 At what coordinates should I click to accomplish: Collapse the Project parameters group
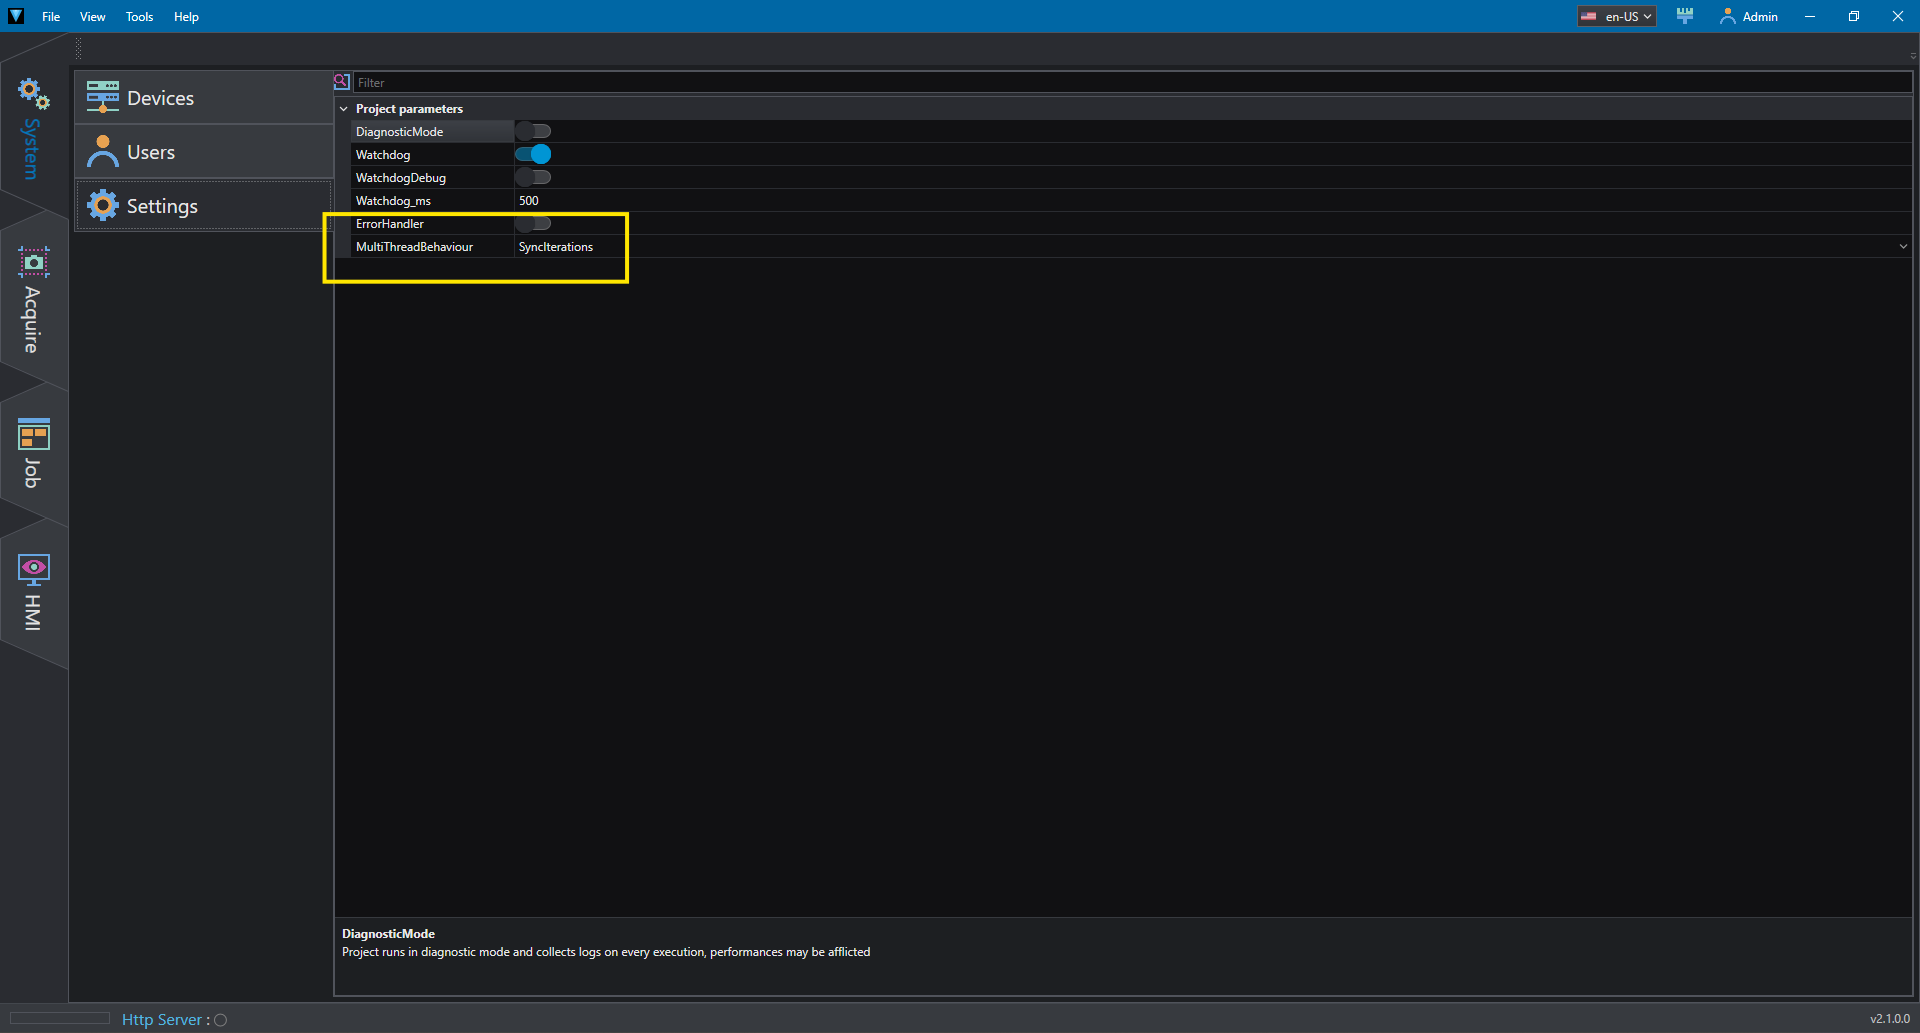(344, 108)
